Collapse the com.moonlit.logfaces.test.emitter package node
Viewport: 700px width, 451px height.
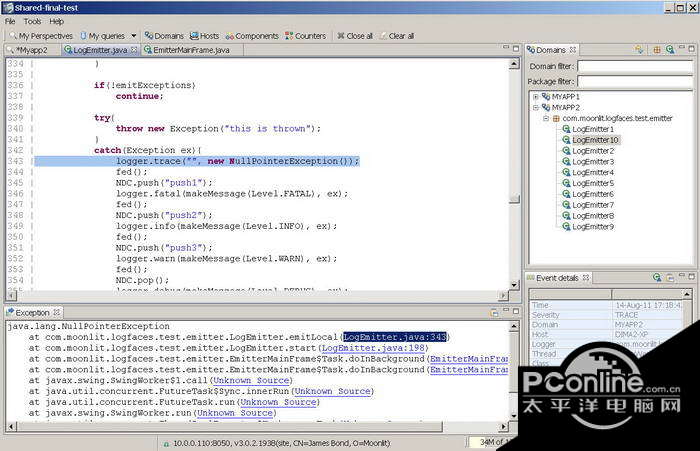coord(546,118)
